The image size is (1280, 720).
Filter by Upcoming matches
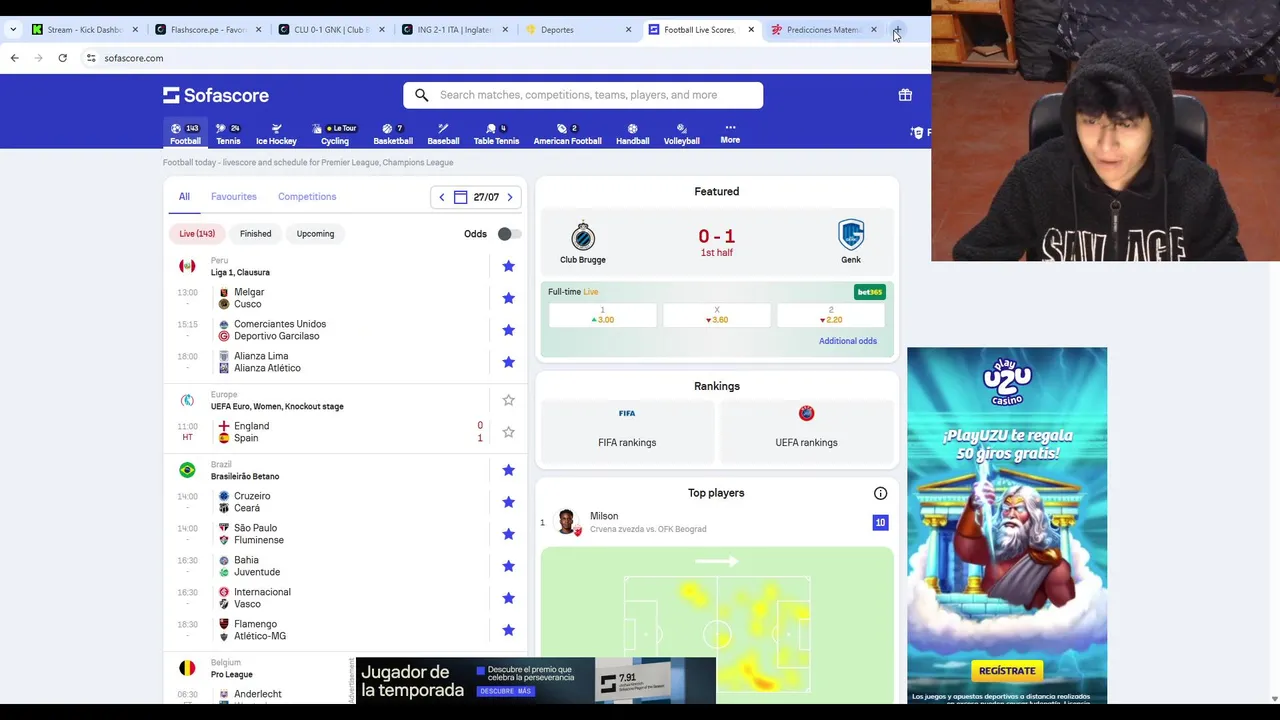click(x=315, y=234)
